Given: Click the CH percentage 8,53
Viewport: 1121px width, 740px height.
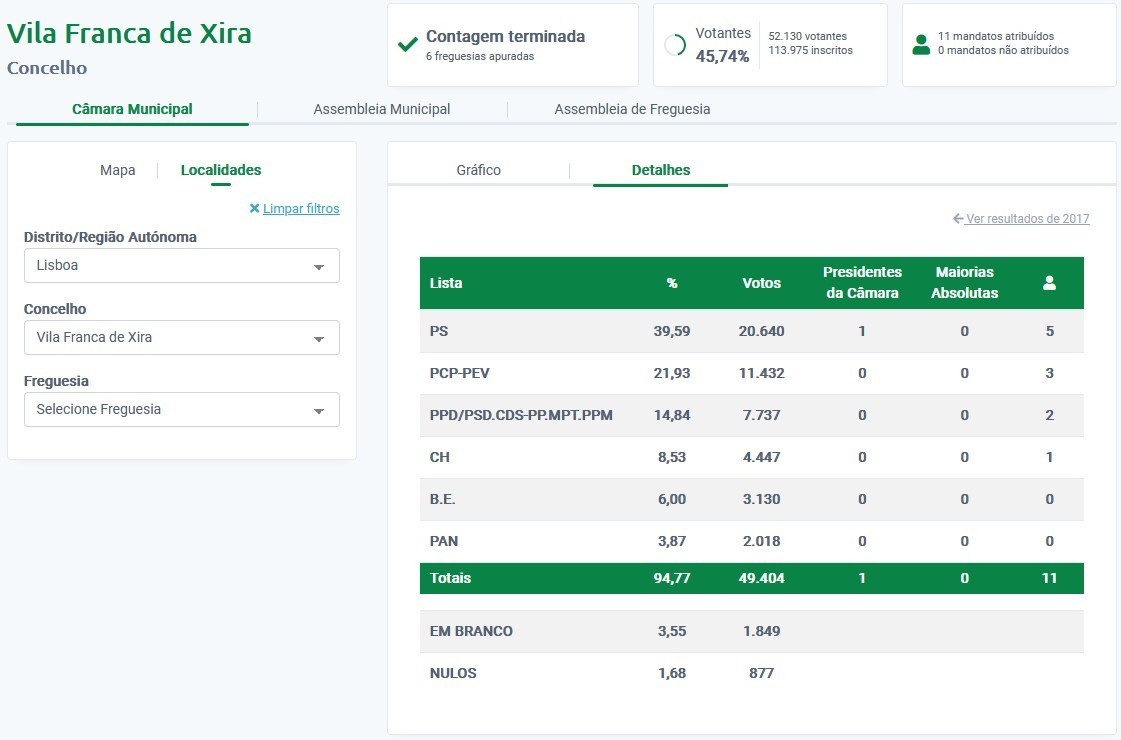Looking at the screenshot, I should tap(672, 457).
